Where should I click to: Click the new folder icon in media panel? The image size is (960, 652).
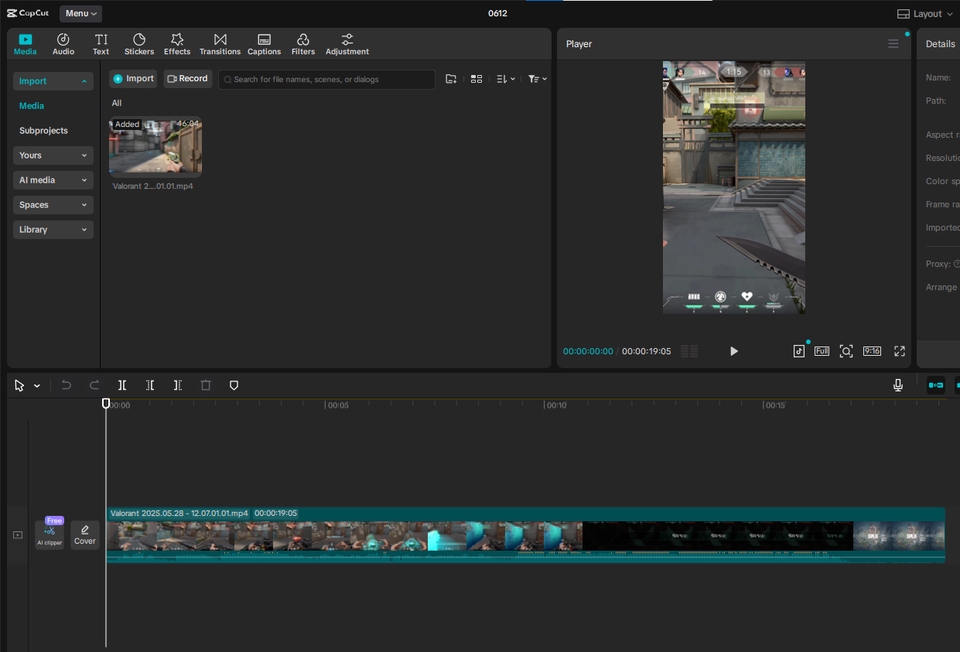(x=451, y=79)
